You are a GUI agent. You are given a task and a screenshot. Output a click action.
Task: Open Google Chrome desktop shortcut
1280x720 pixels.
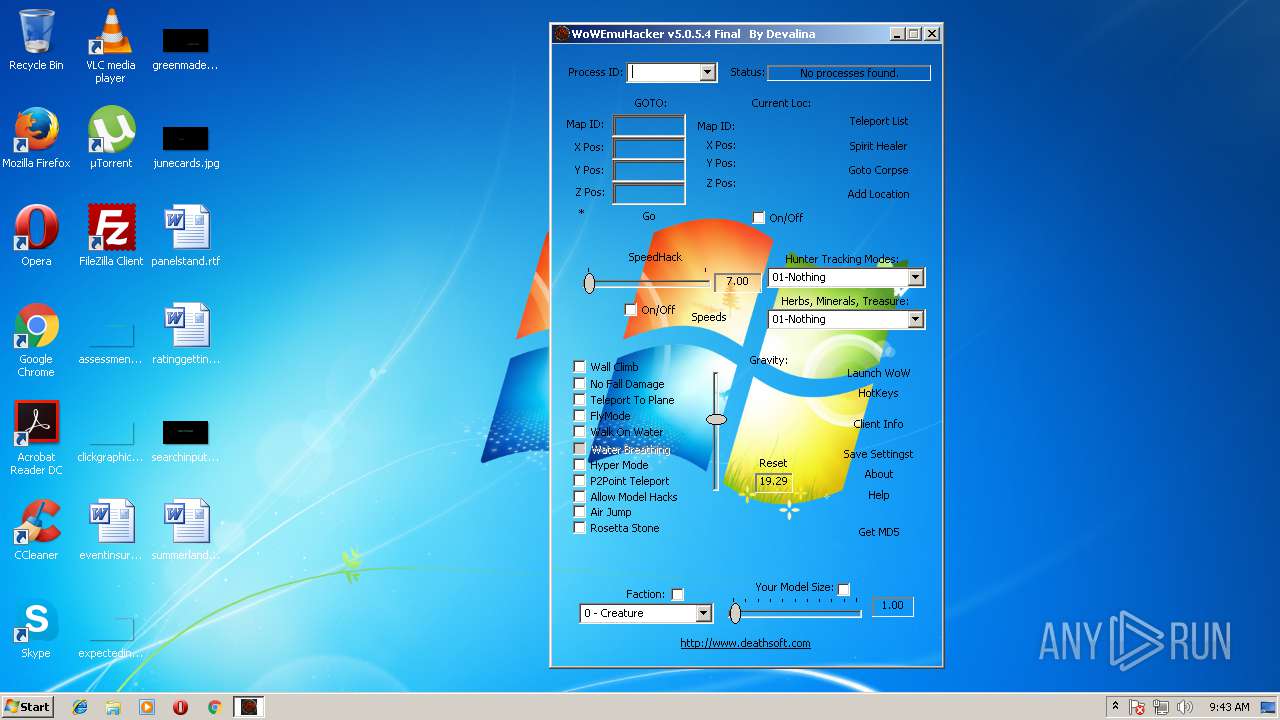[36, 341]
